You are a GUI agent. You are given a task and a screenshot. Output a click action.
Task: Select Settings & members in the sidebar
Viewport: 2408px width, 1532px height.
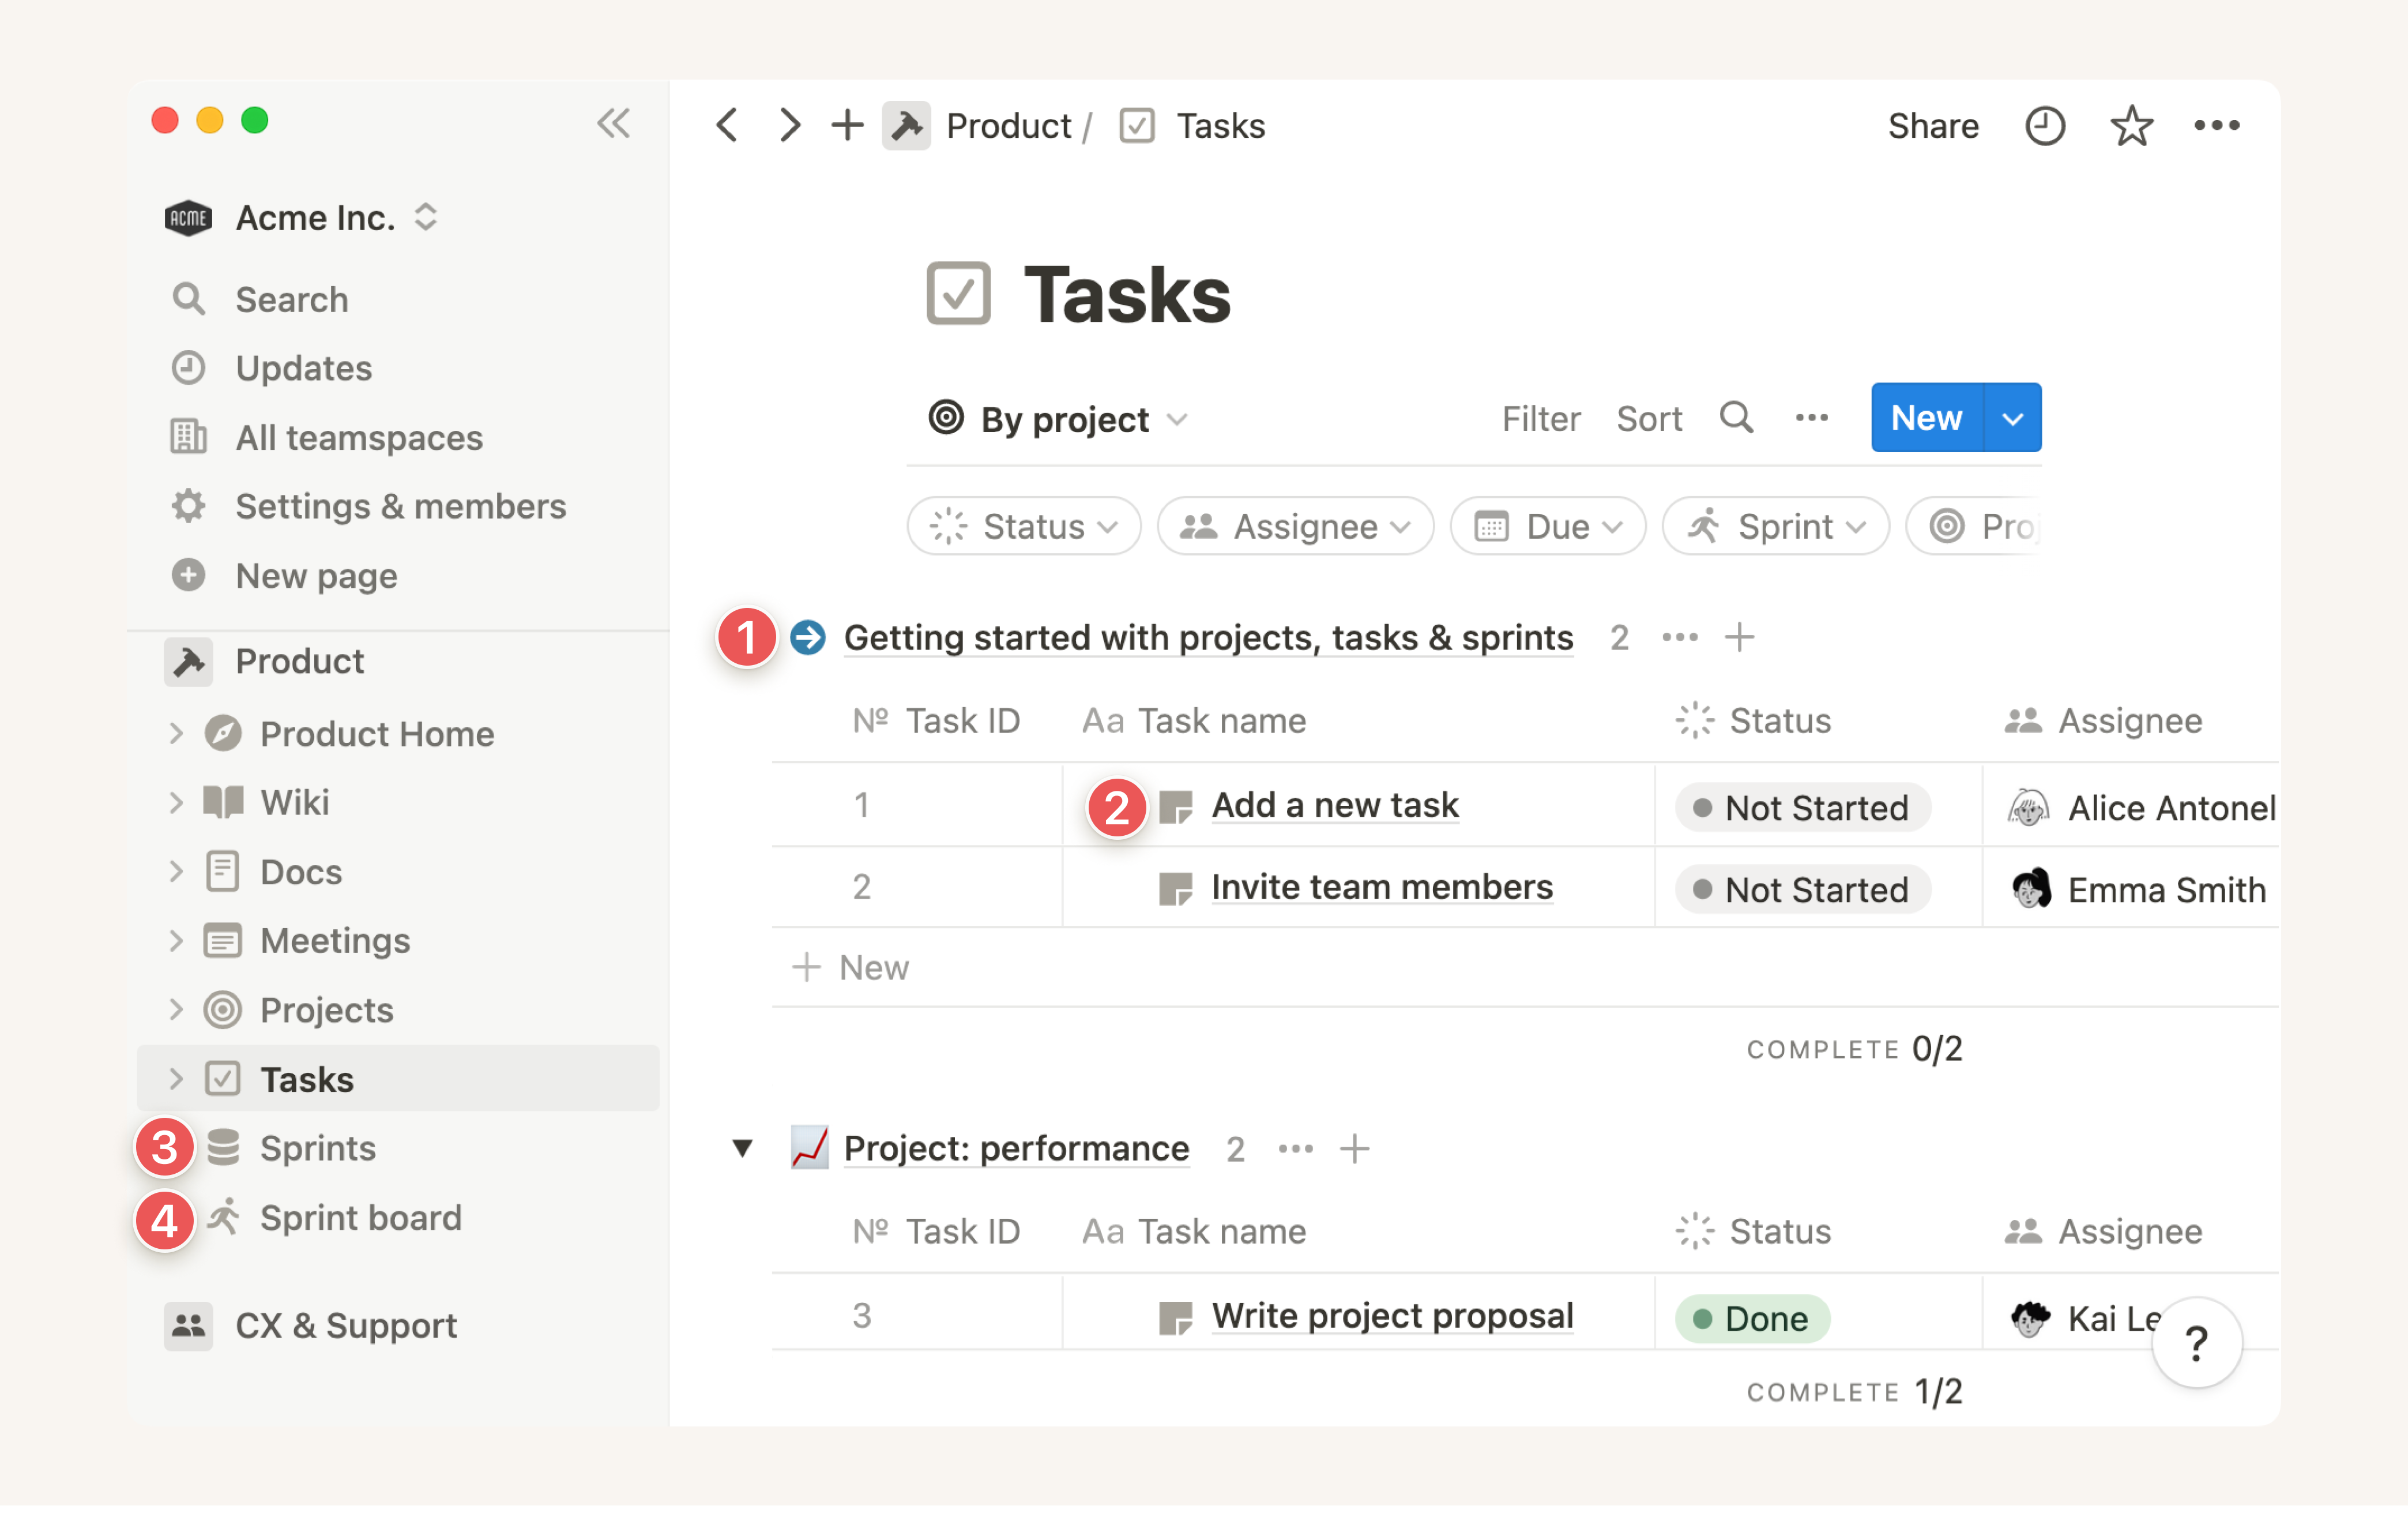(x=400, y=507)
